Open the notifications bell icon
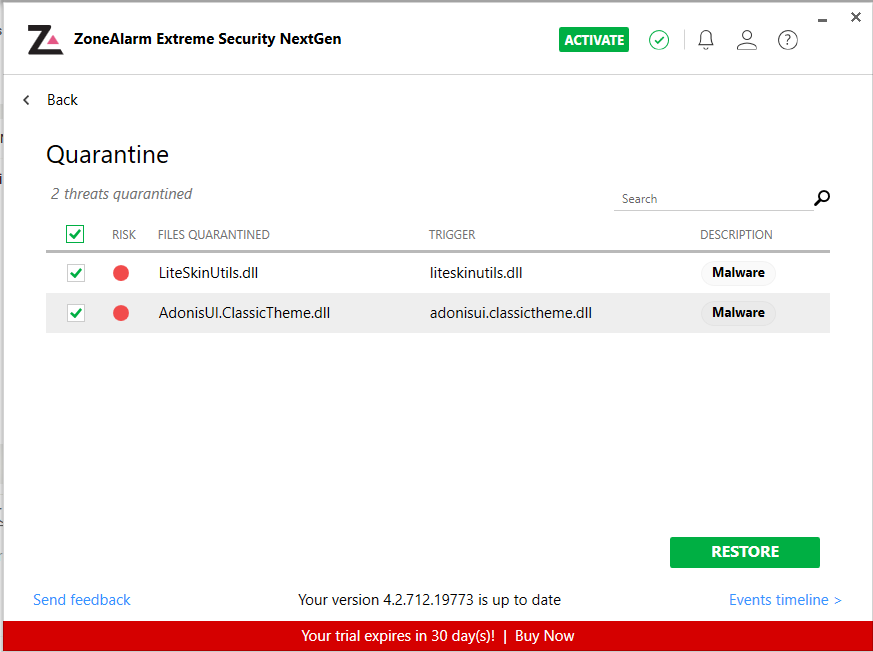 [706, 40]
